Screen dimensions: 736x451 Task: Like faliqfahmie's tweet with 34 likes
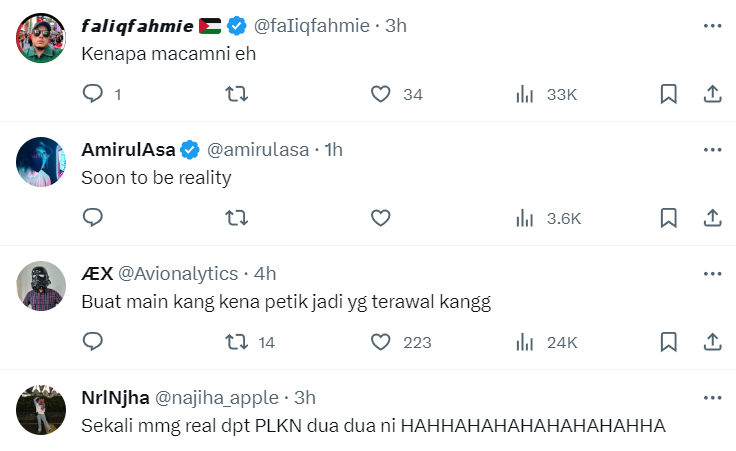tap(380, 94)
